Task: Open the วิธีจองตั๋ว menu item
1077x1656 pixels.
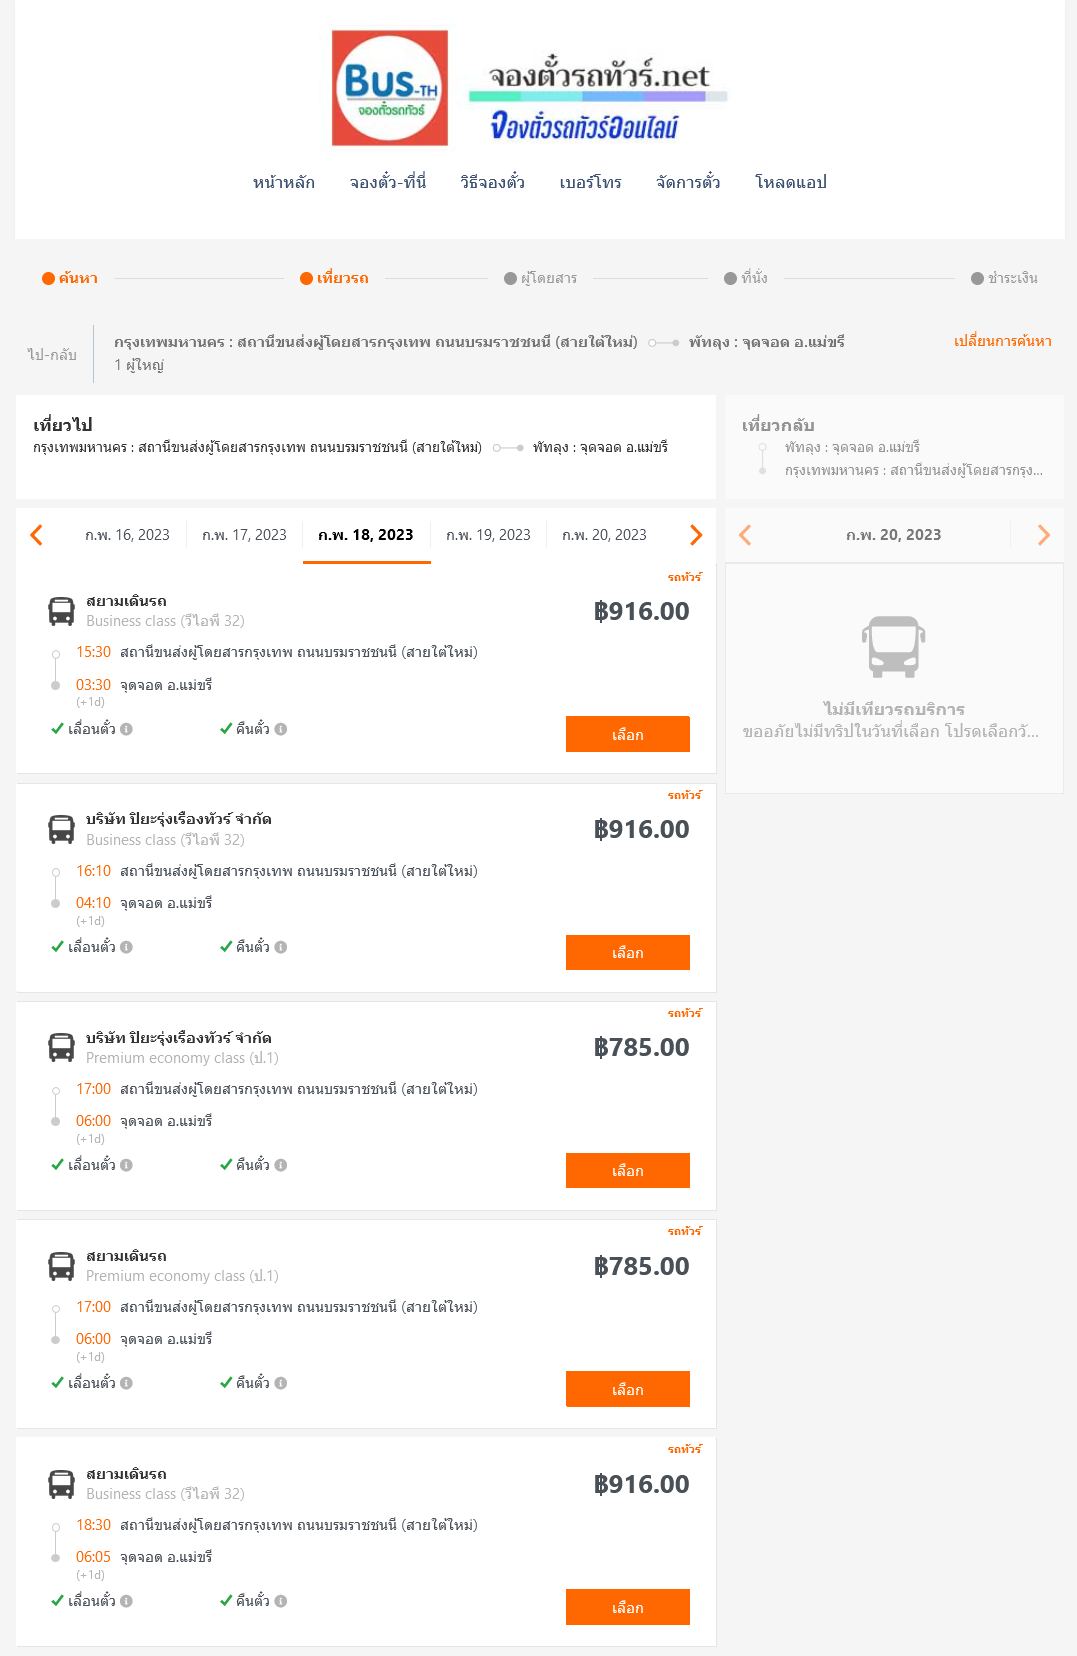Action: tap(492, 182)
